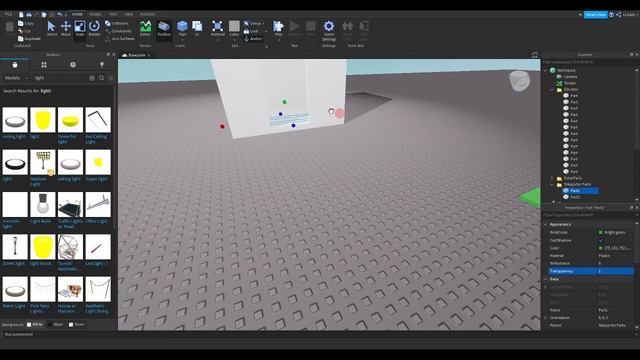
Task: Click the view selector cube in viewport
Action: click(519, 80)
